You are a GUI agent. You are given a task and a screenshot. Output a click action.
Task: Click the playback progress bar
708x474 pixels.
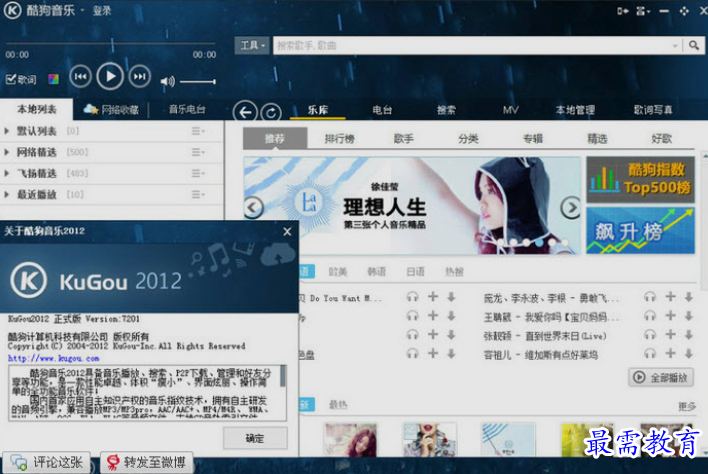point(111,44)
